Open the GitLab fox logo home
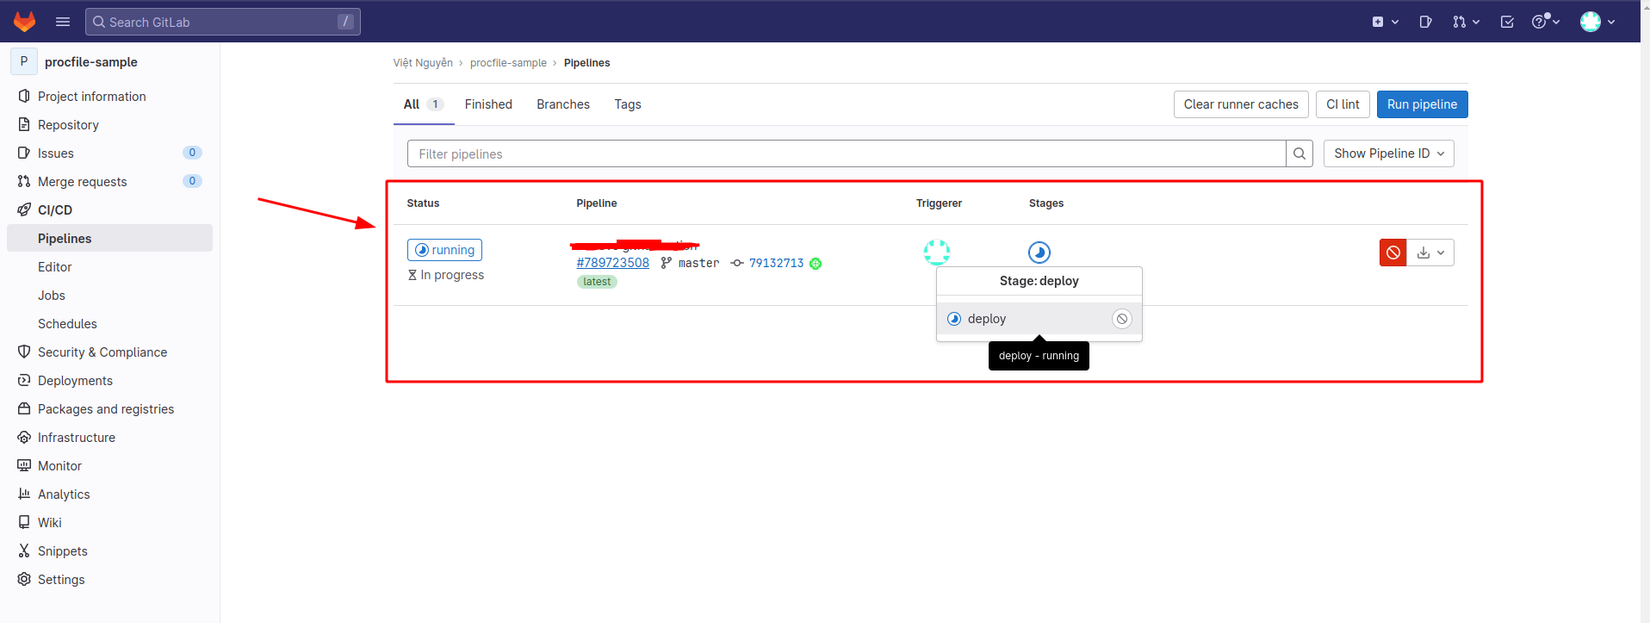 tap(25, 21)
